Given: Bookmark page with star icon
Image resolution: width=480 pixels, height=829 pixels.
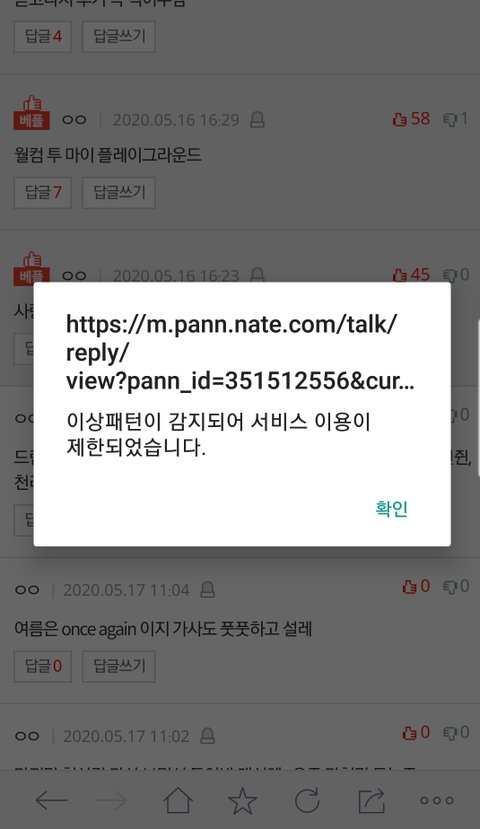Looking at the screenshot, I should tap(242, 800).
